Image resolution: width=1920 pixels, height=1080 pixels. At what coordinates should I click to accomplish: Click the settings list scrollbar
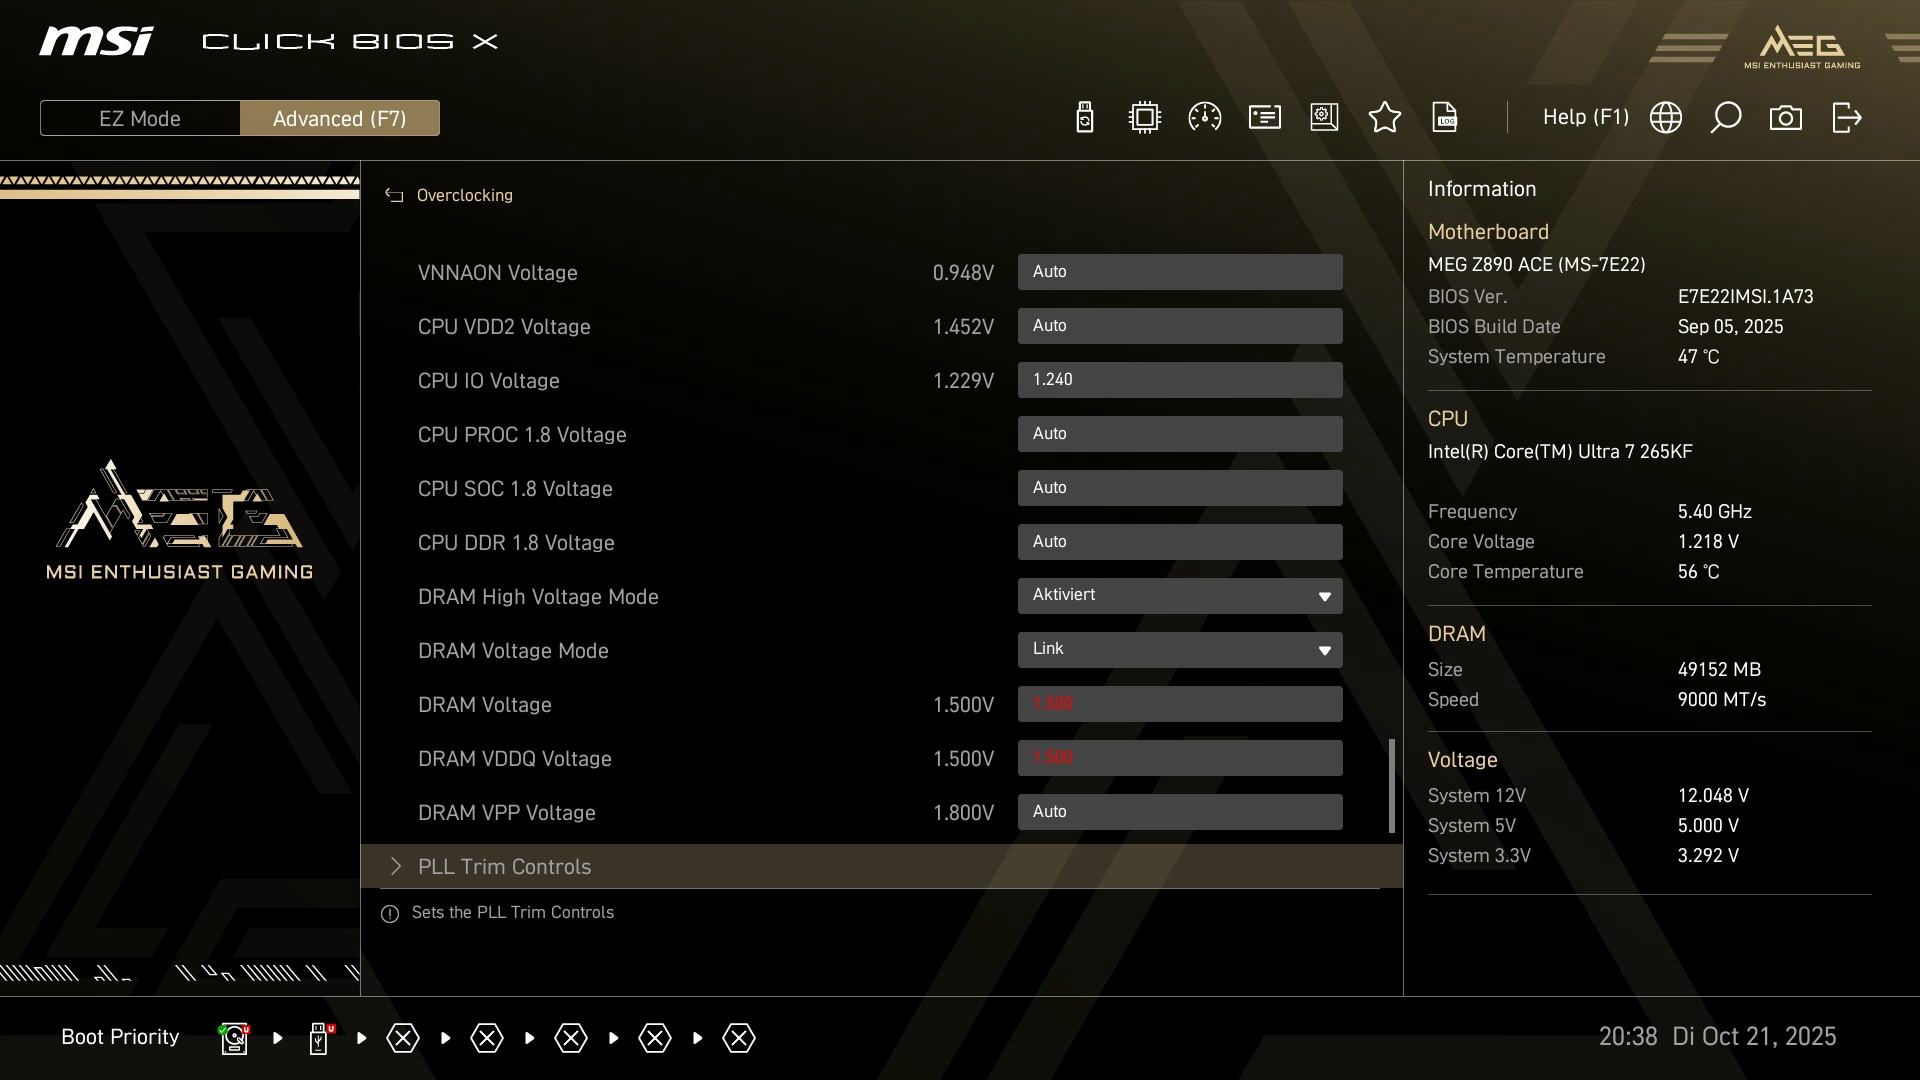coord(1391,785)
